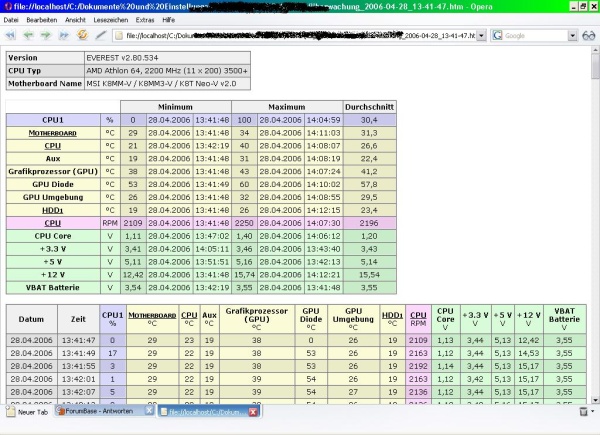Click the 'Zeit' column header in log table
This screenshot has height=435, width=600.
[78, 319]
